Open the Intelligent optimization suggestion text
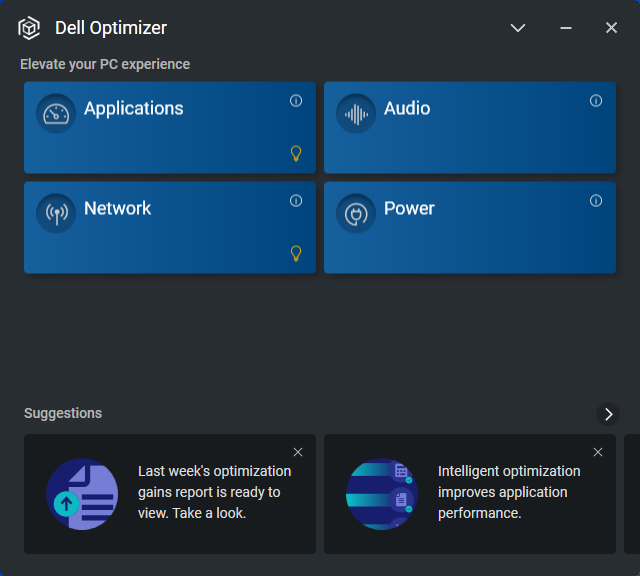The height and width of the screenshot is (576, 640). point(509,492)
